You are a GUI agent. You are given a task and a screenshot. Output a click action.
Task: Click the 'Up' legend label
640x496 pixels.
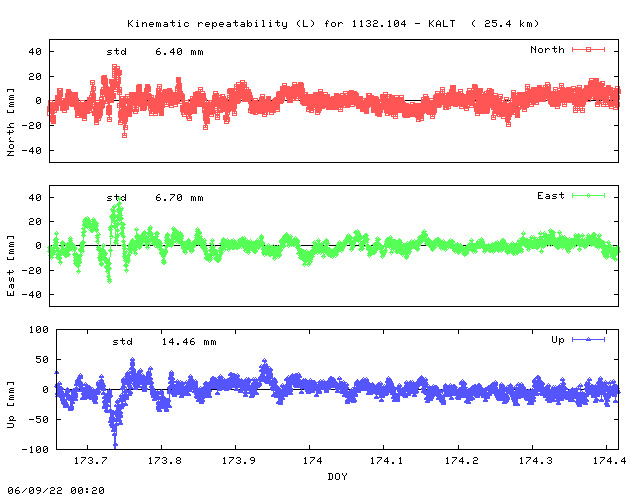(x=558, y=340)
